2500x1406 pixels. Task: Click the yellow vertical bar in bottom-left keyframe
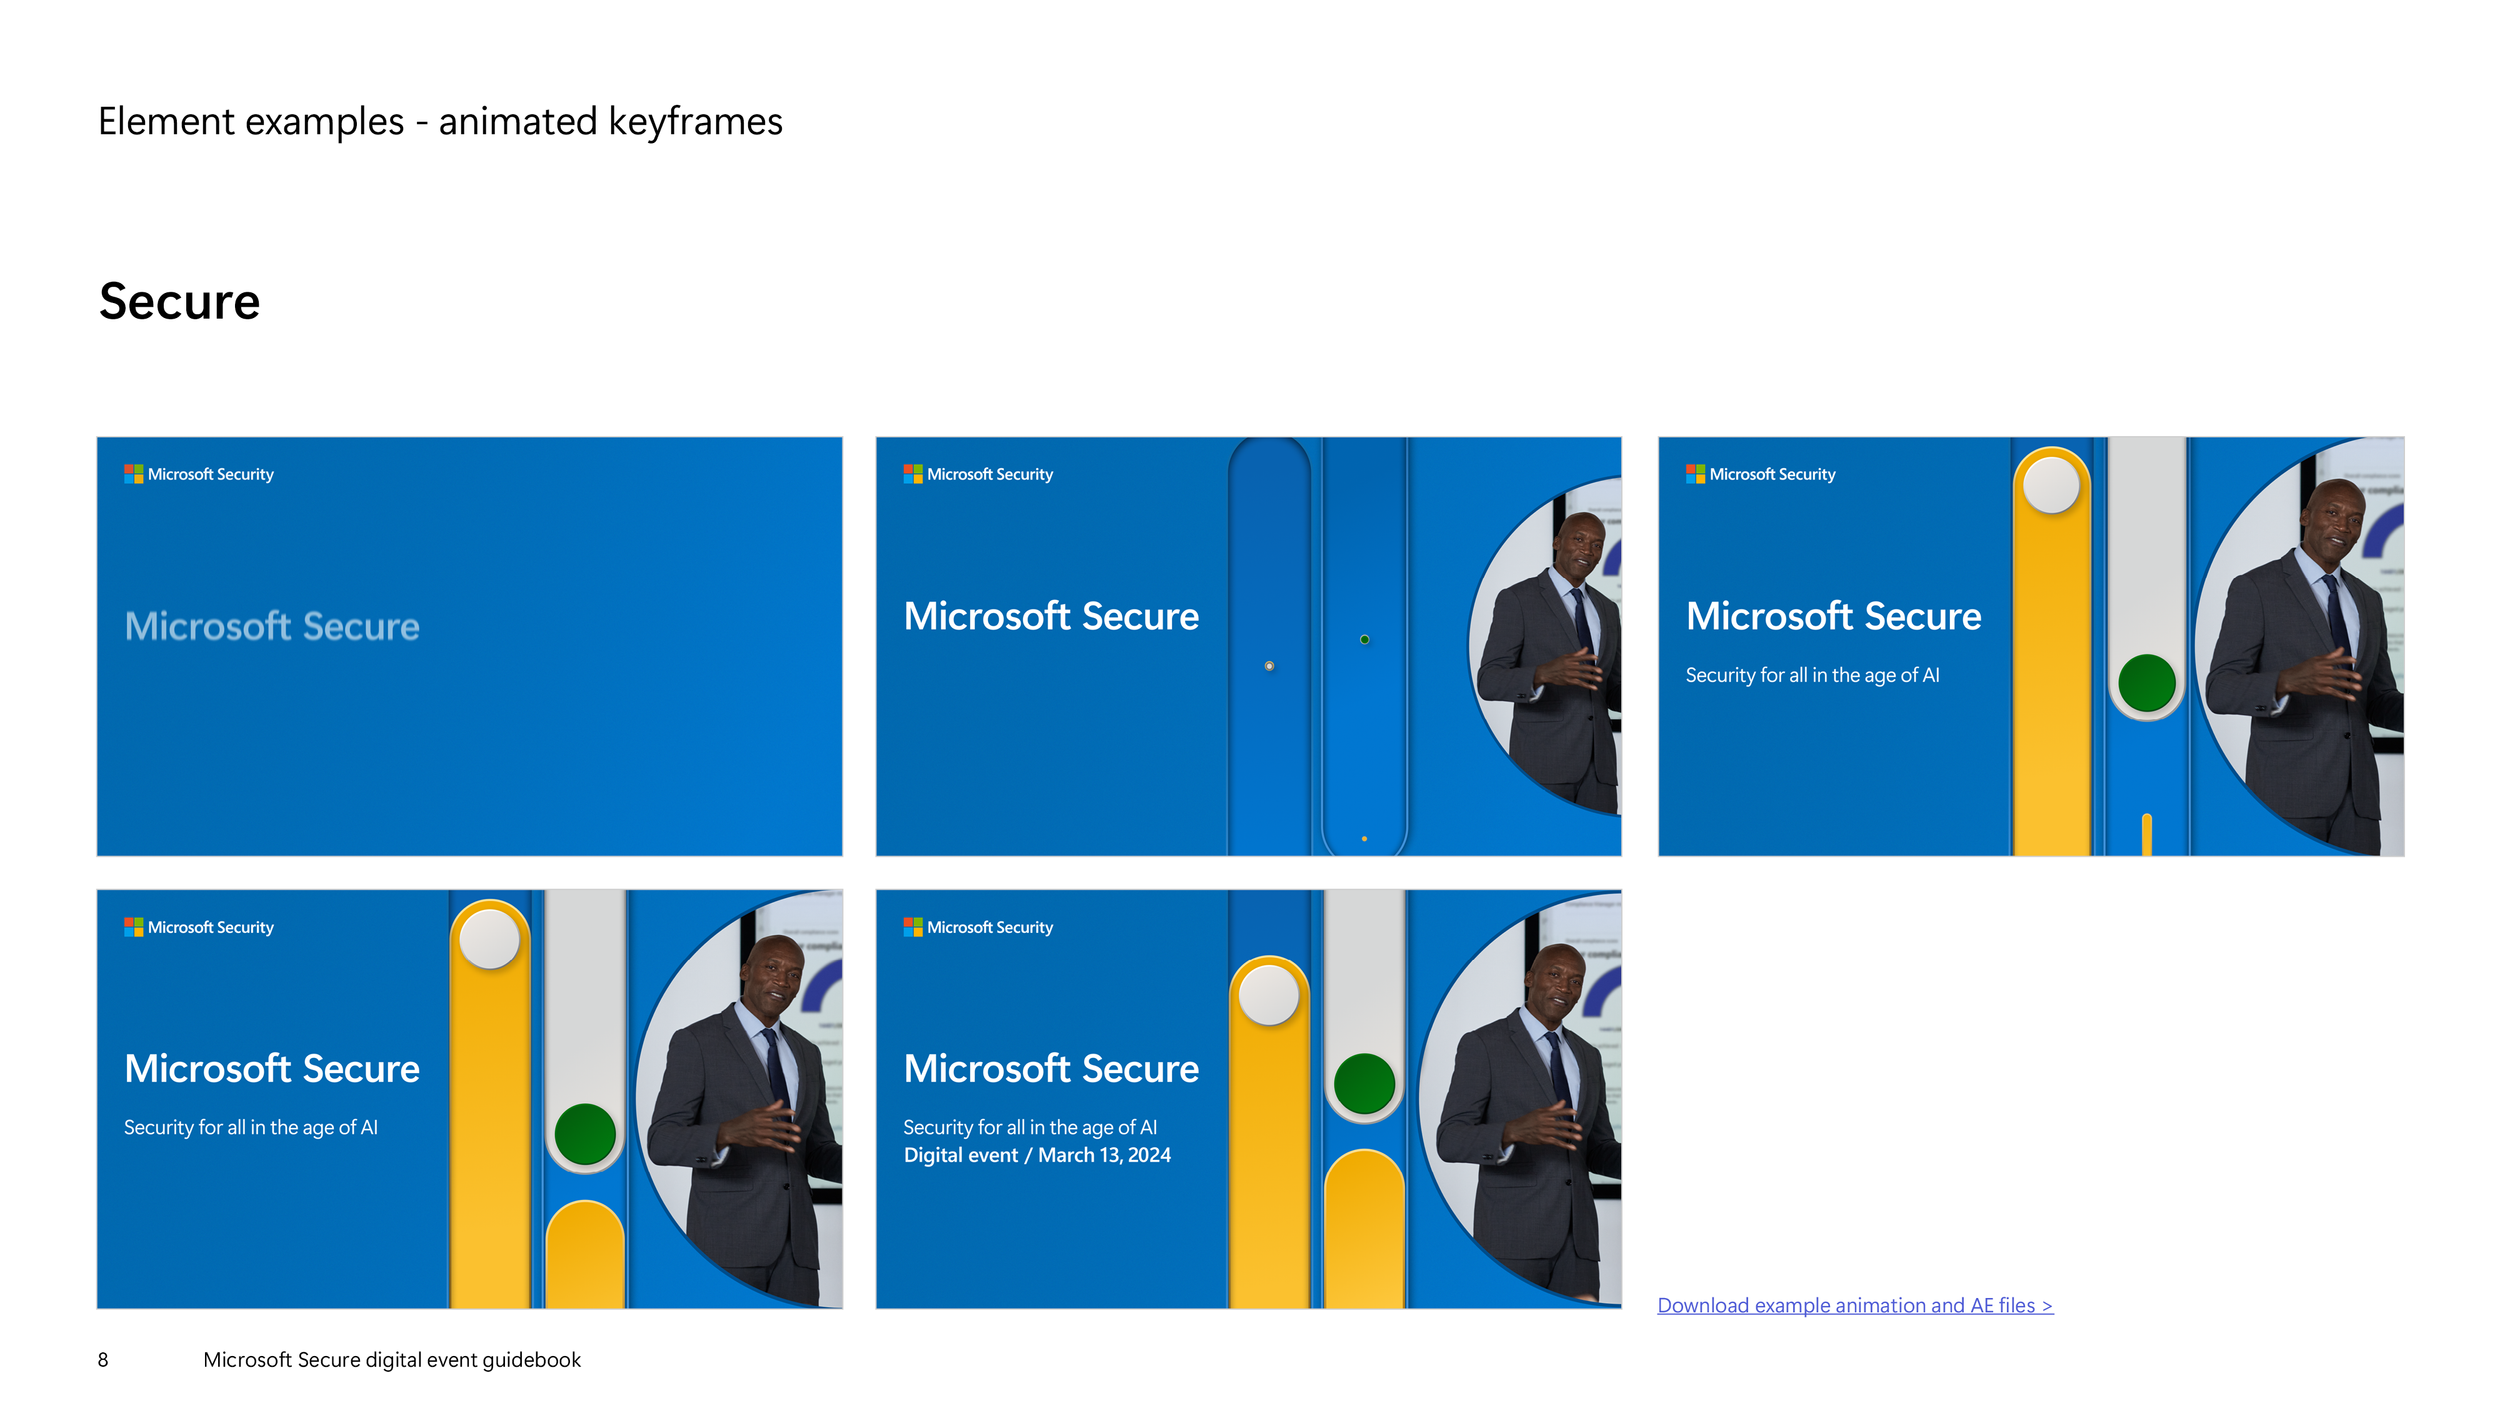(x=490, y=1100)
